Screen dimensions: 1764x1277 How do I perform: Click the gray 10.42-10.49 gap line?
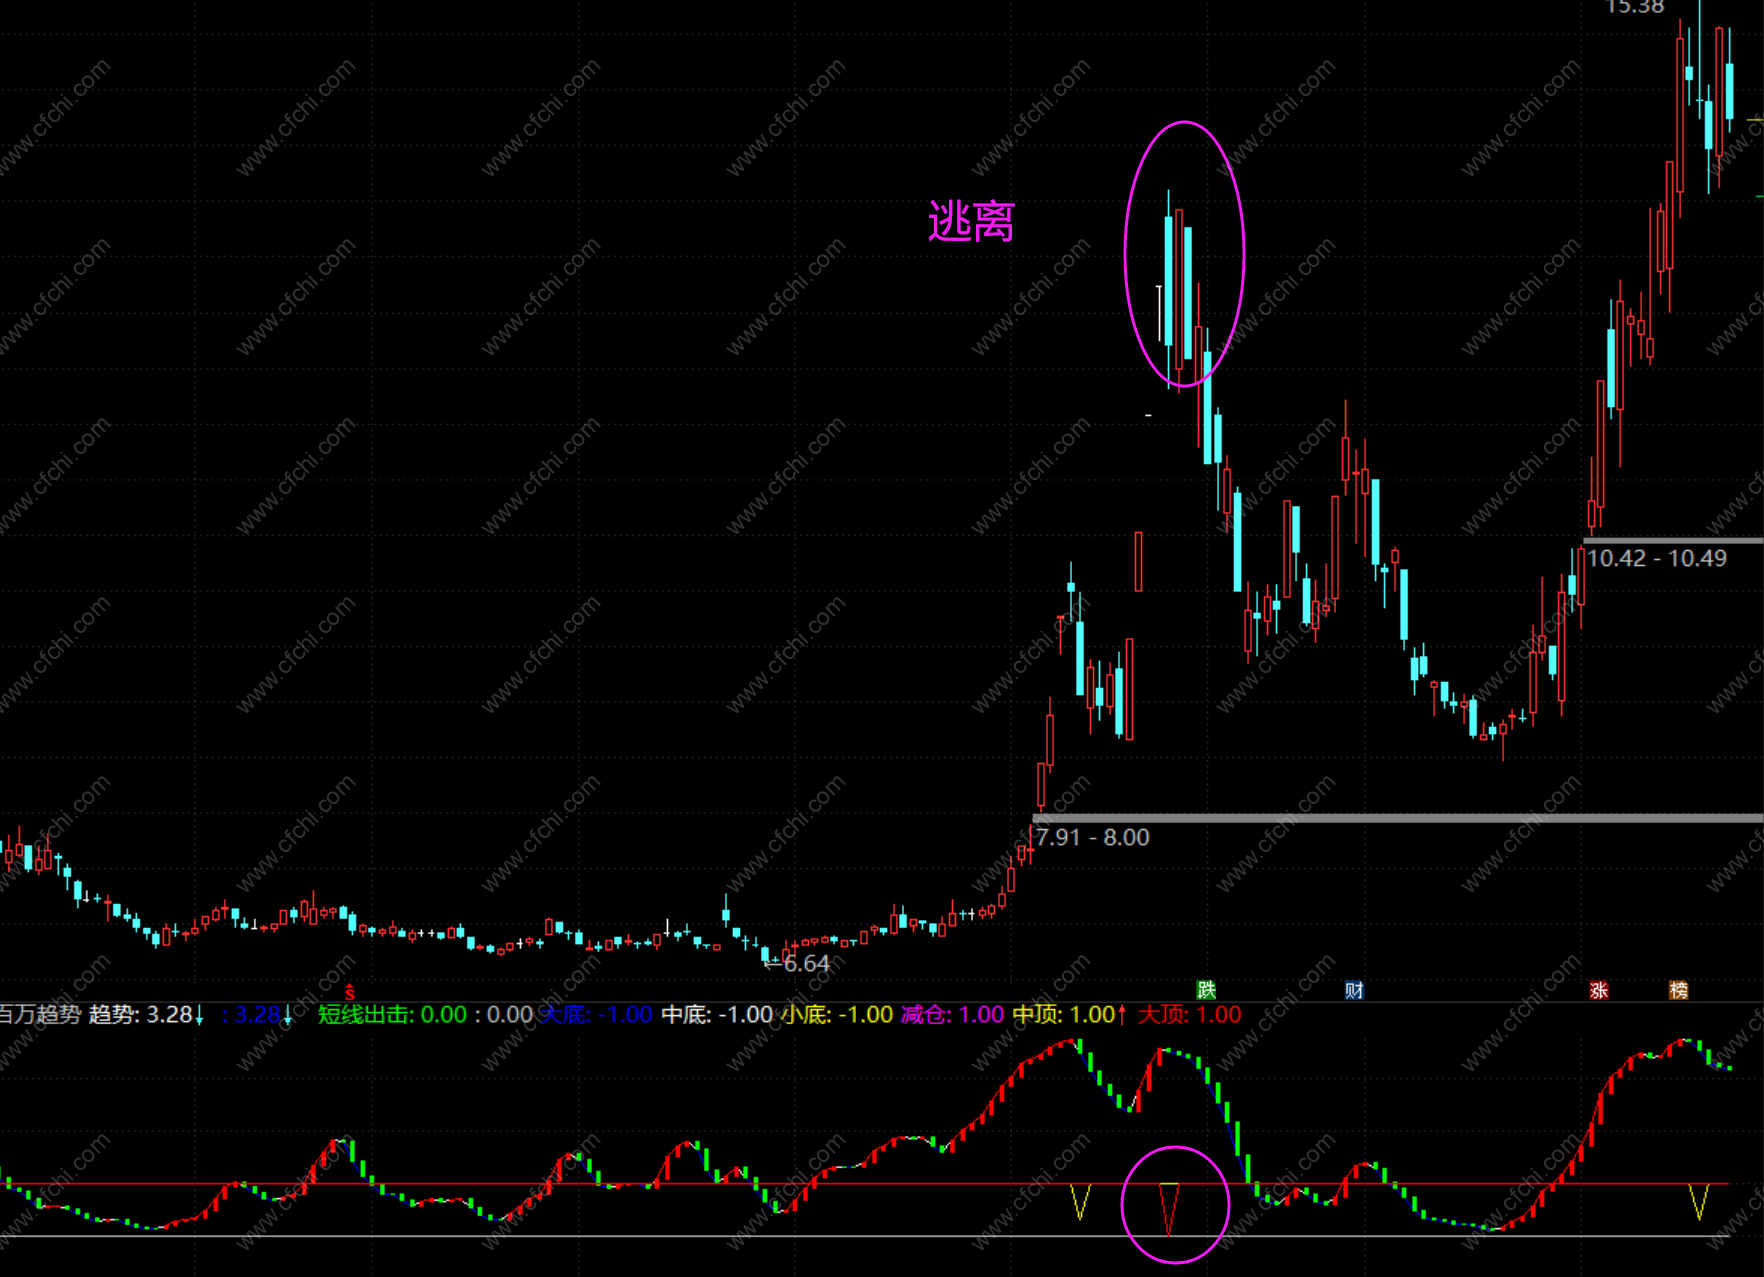[x=1673, y=541]
